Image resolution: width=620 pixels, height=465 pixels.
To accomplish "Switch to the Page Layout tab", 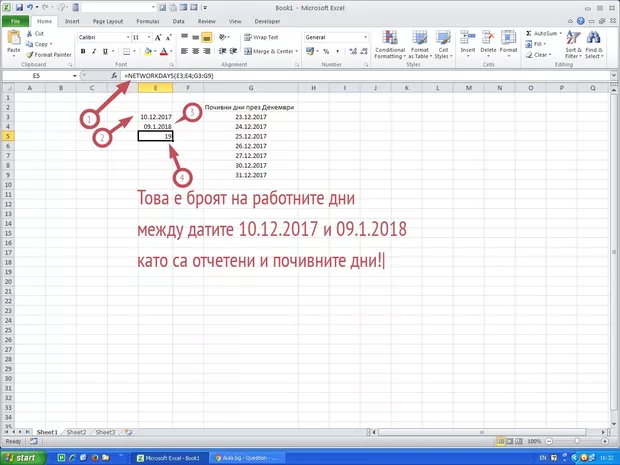I will click(108, 21).
